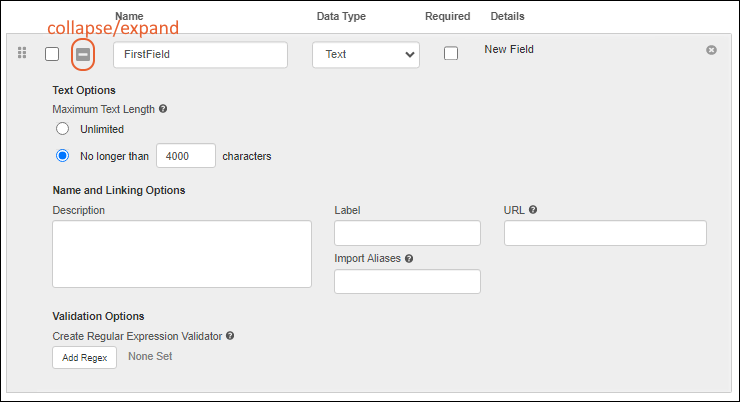The image size is (740, 402).
Task: Show Import Aliases help tooltip icon
Action: tap(409, 258)
